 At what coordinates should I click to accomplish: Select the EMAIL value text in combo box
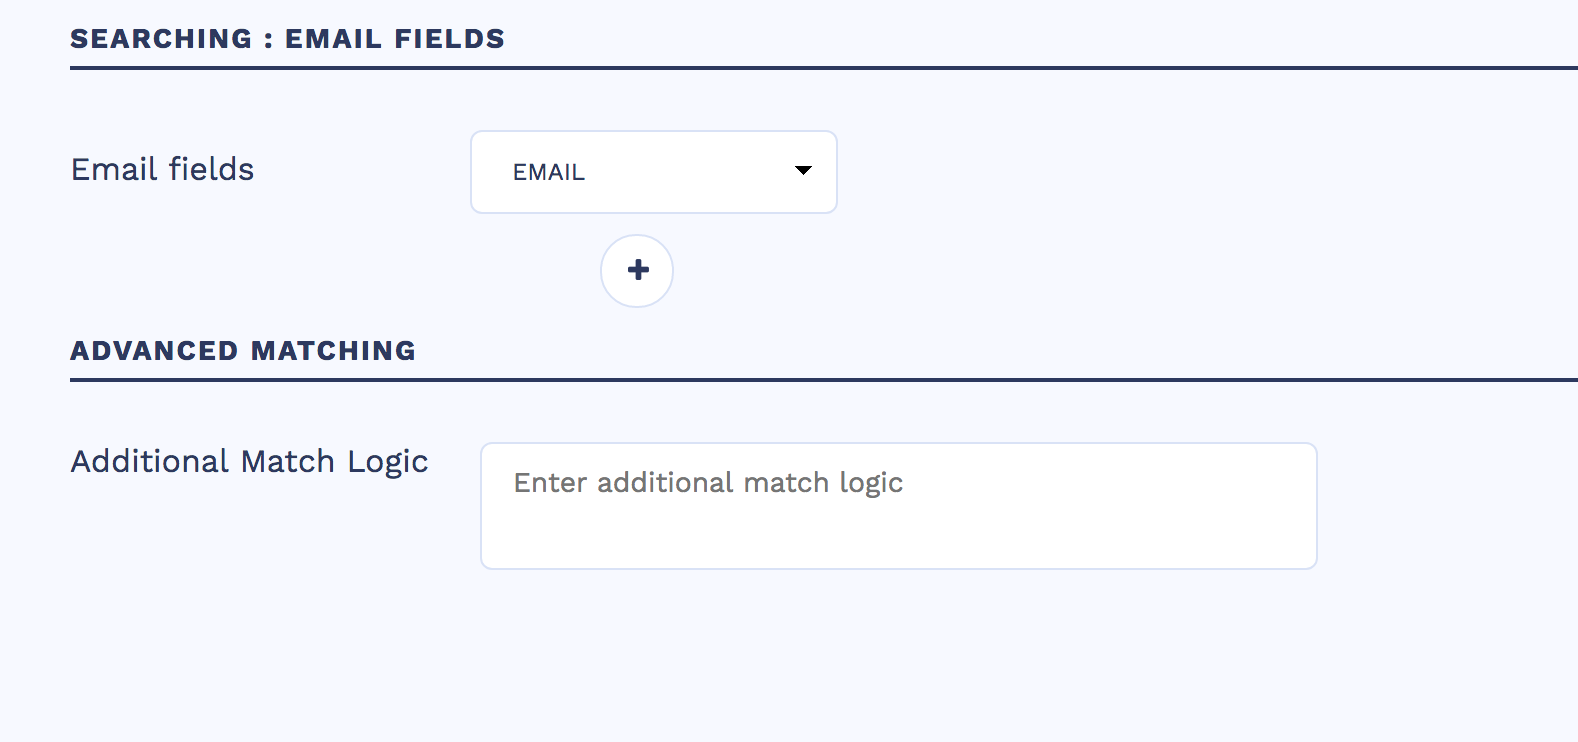tap(549, 173)
